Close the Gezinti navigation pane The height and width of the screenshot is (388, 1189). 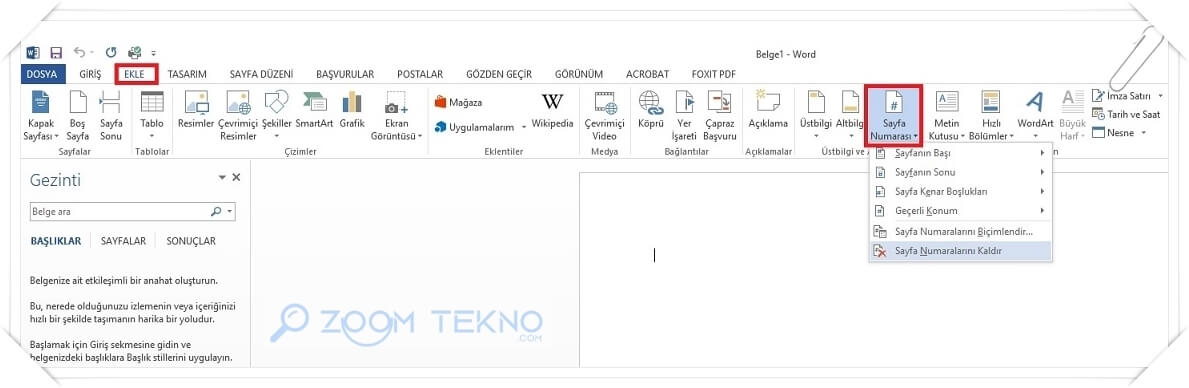(x=237, y=177)
